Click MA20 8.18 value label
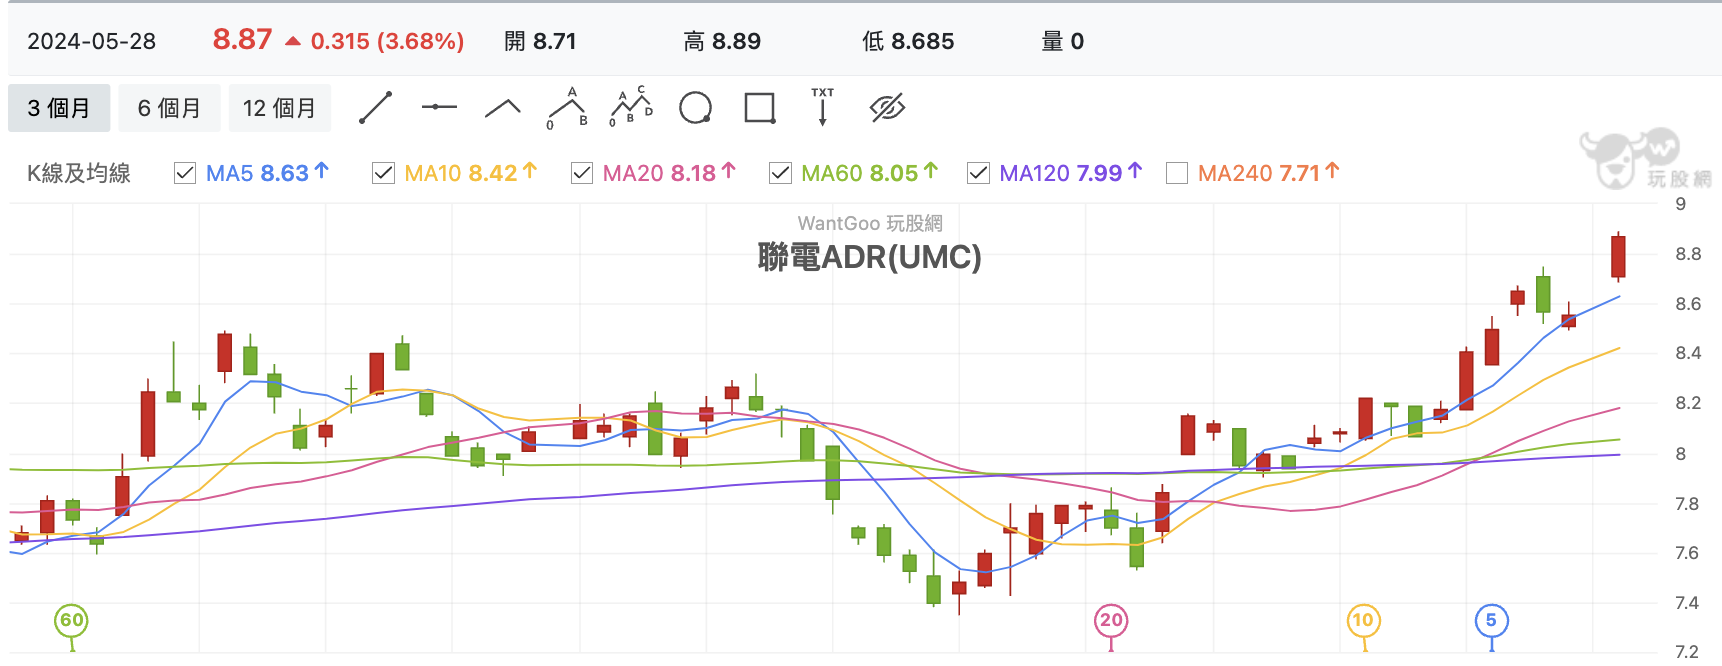Image resolution: width=1722 pixels, height=666 pixels. [x=669, y=173]
